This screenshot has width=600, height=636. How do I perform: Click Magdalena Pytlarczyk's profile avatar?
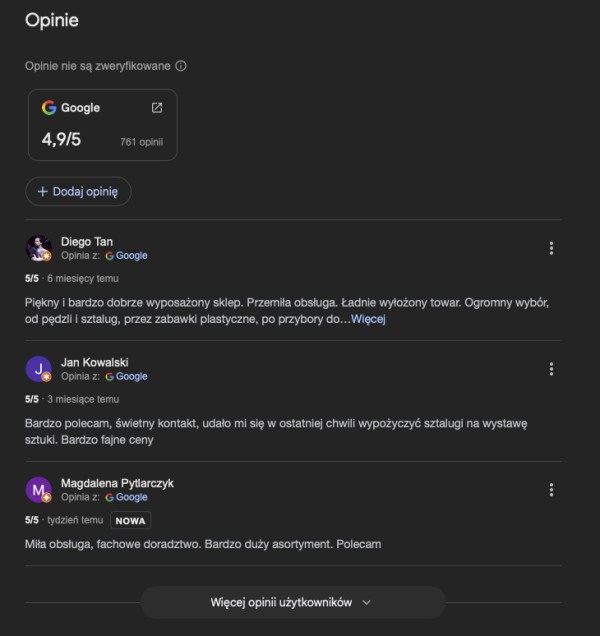point(38,490)
